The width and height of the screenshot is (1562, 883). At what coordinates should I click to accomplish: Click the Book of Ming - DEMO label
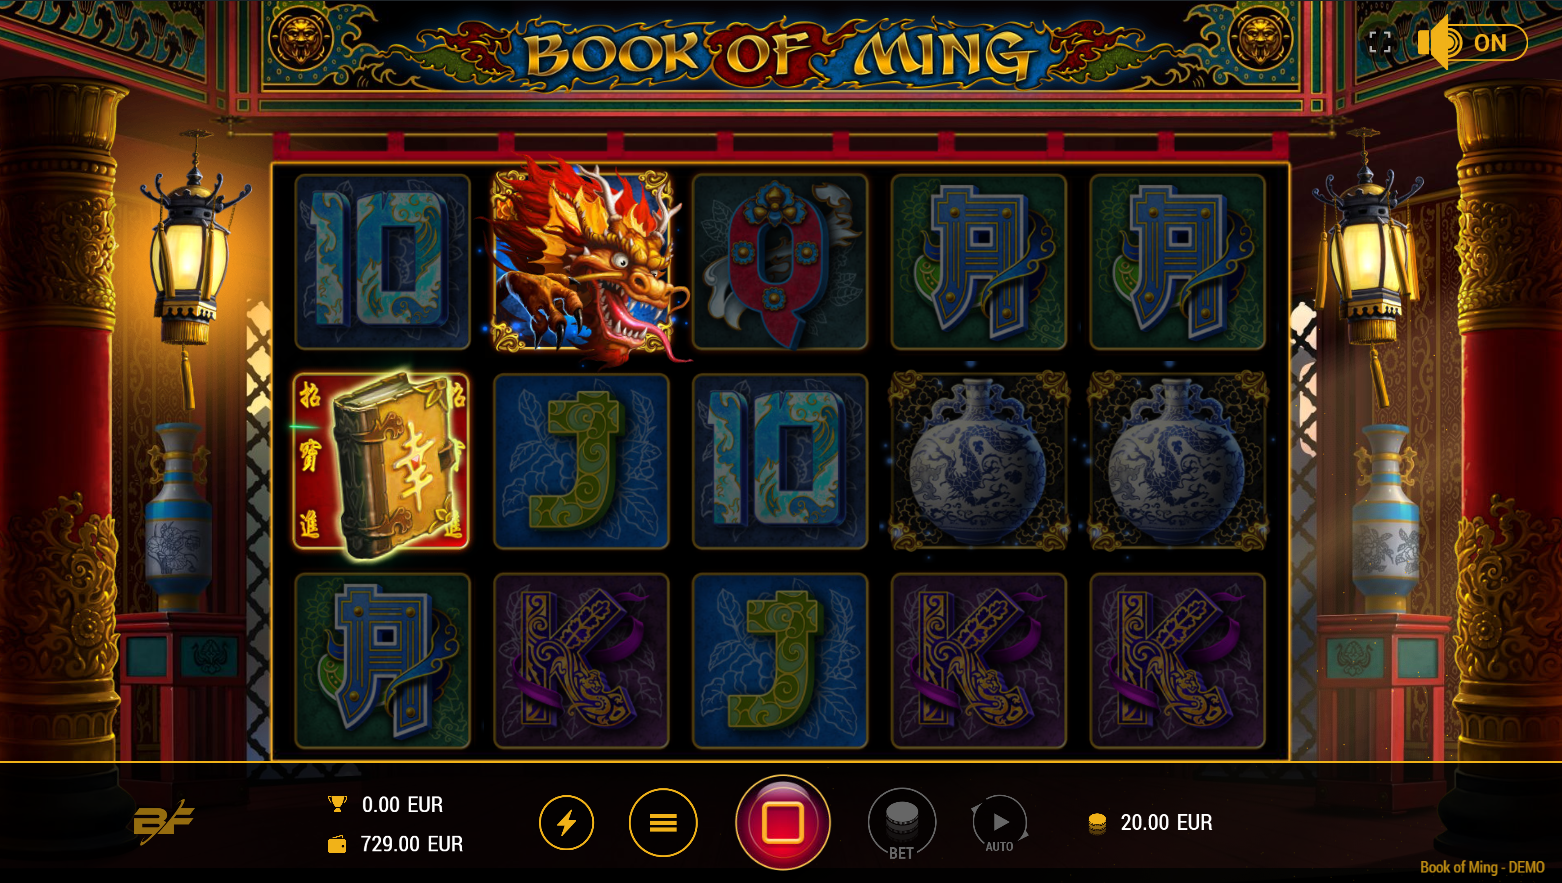tap(1482, 867)
